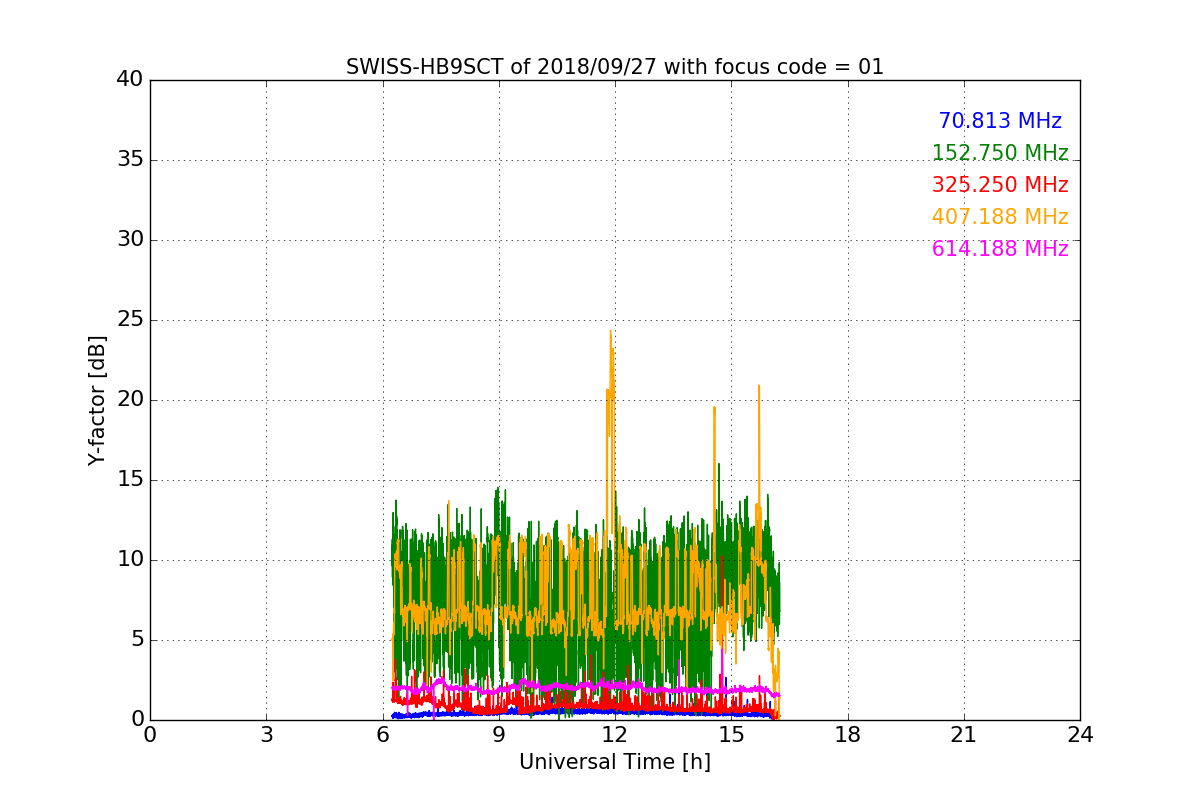This screenshot has height=800, width=1200.
Task: Click the x-axis tick label 9
Action: coord(499,735)
